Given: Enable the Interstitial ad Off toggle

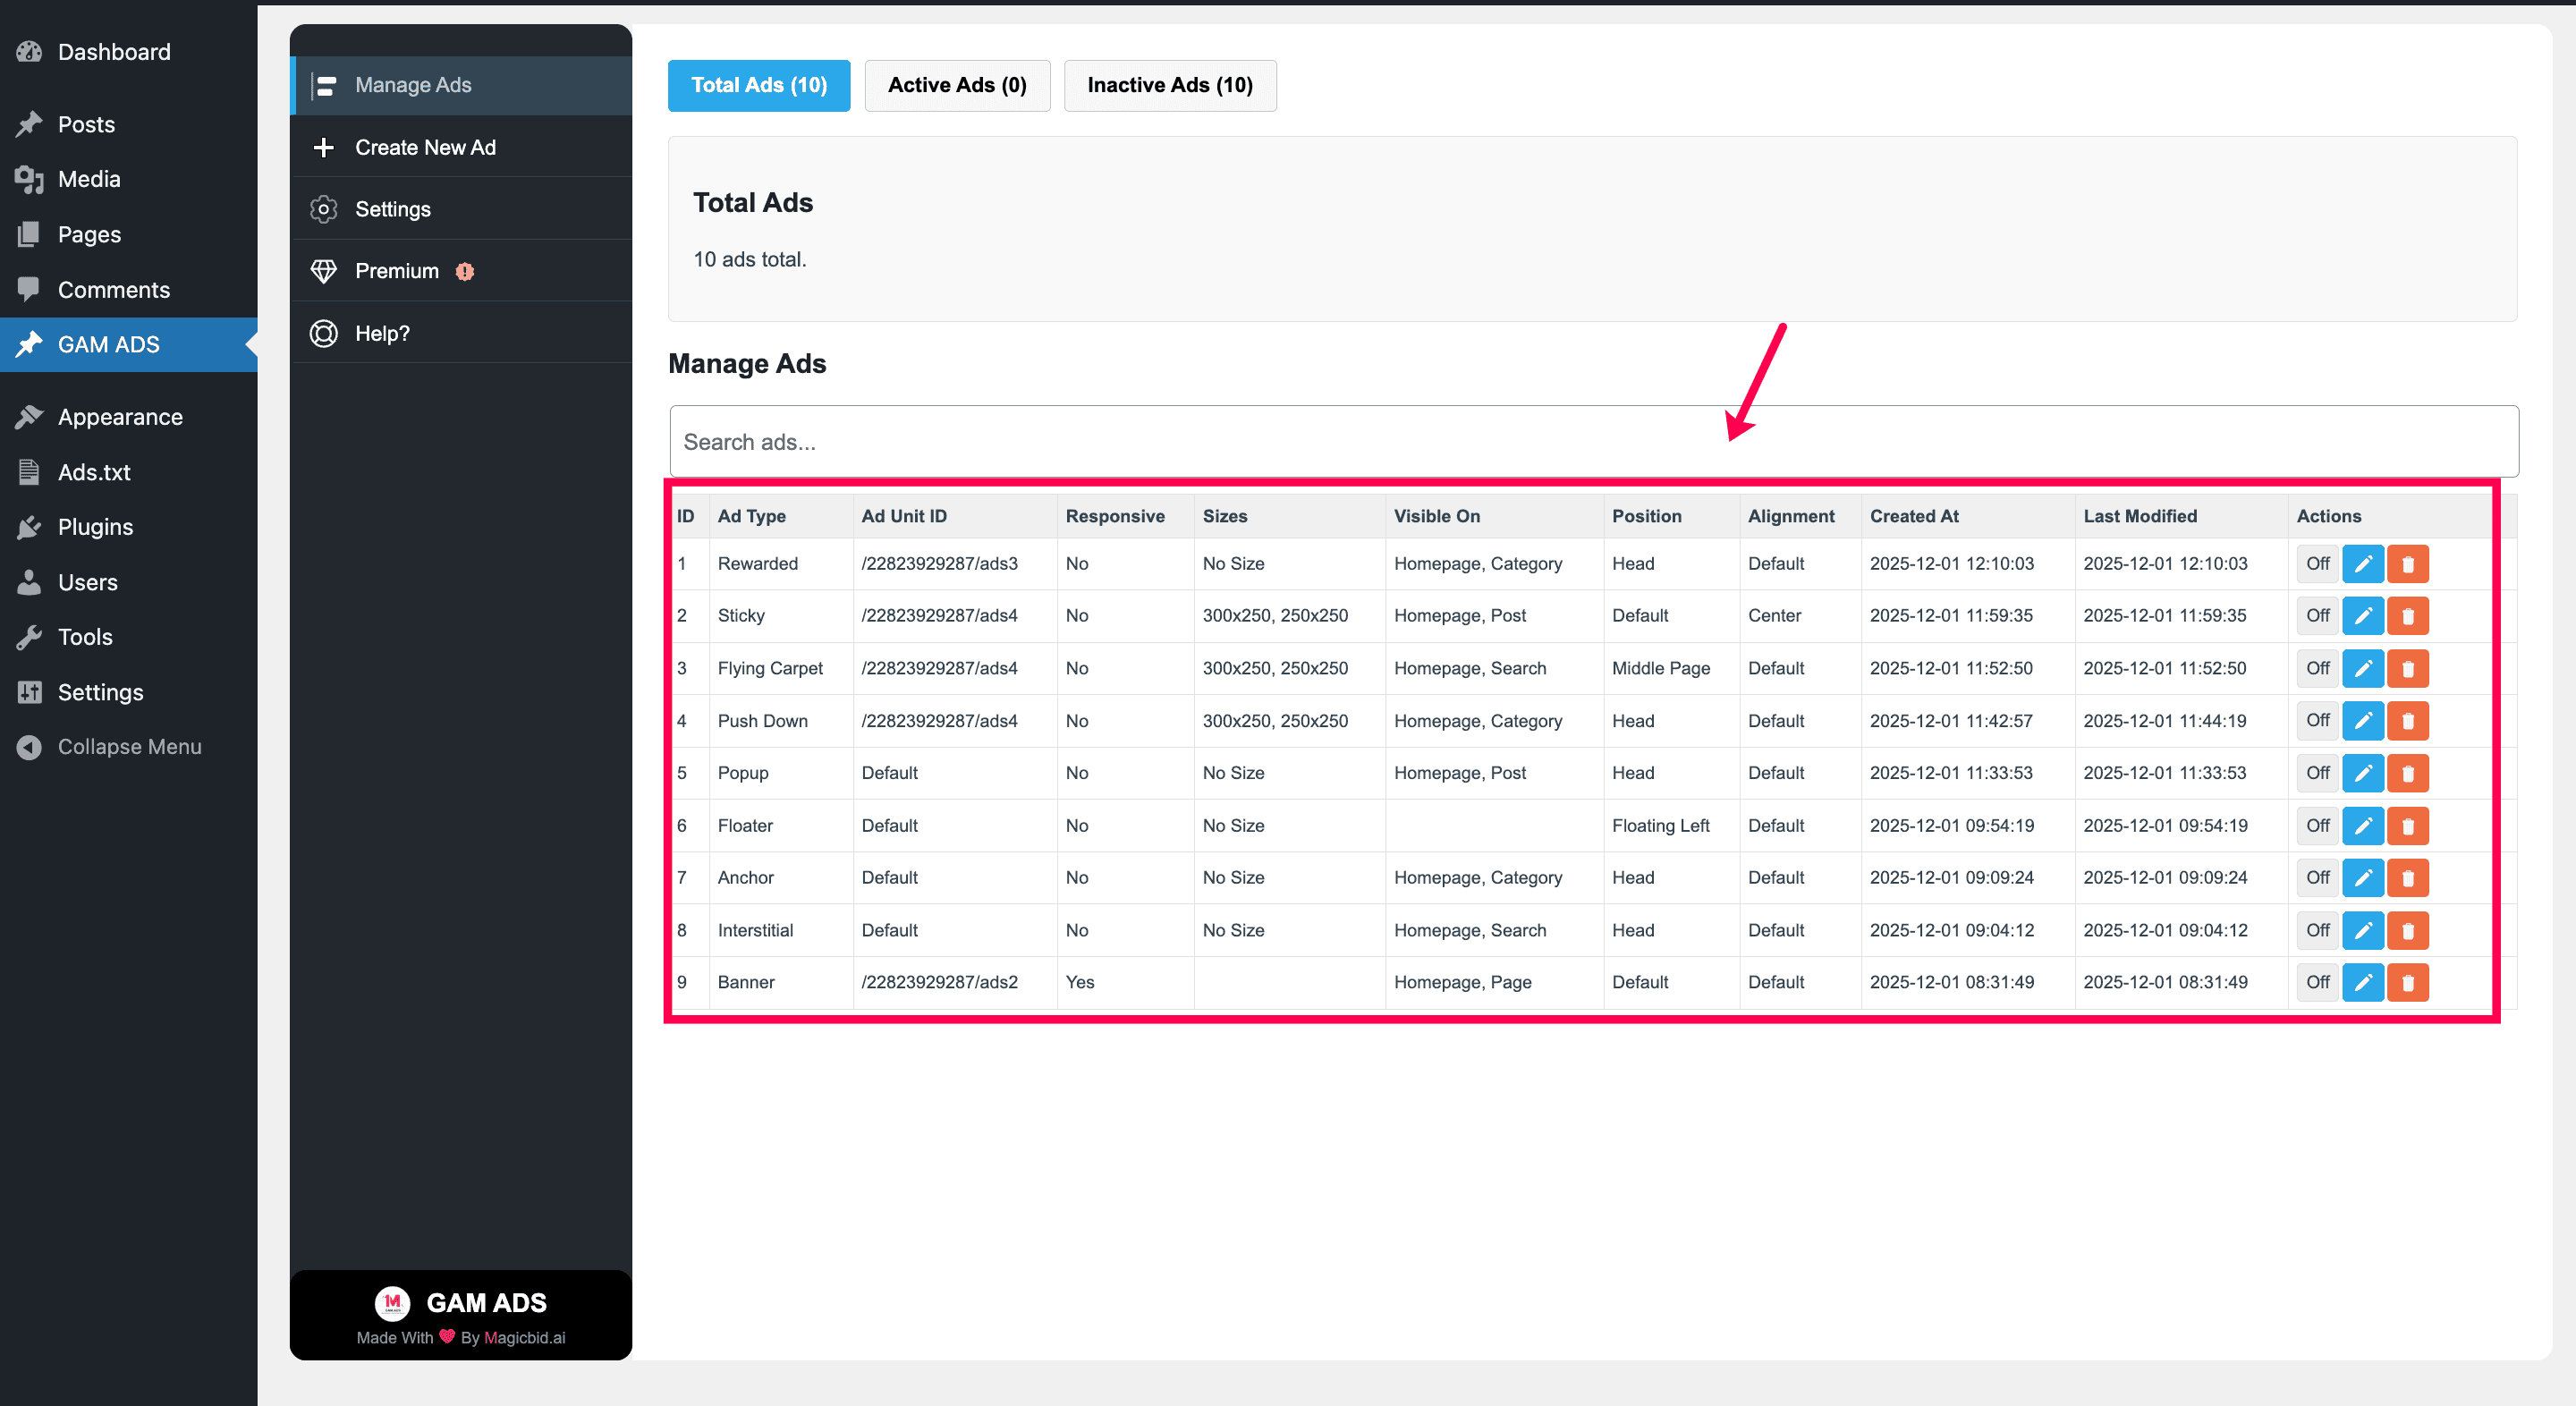Looking at the screenshot, I should coord(2317,930).
